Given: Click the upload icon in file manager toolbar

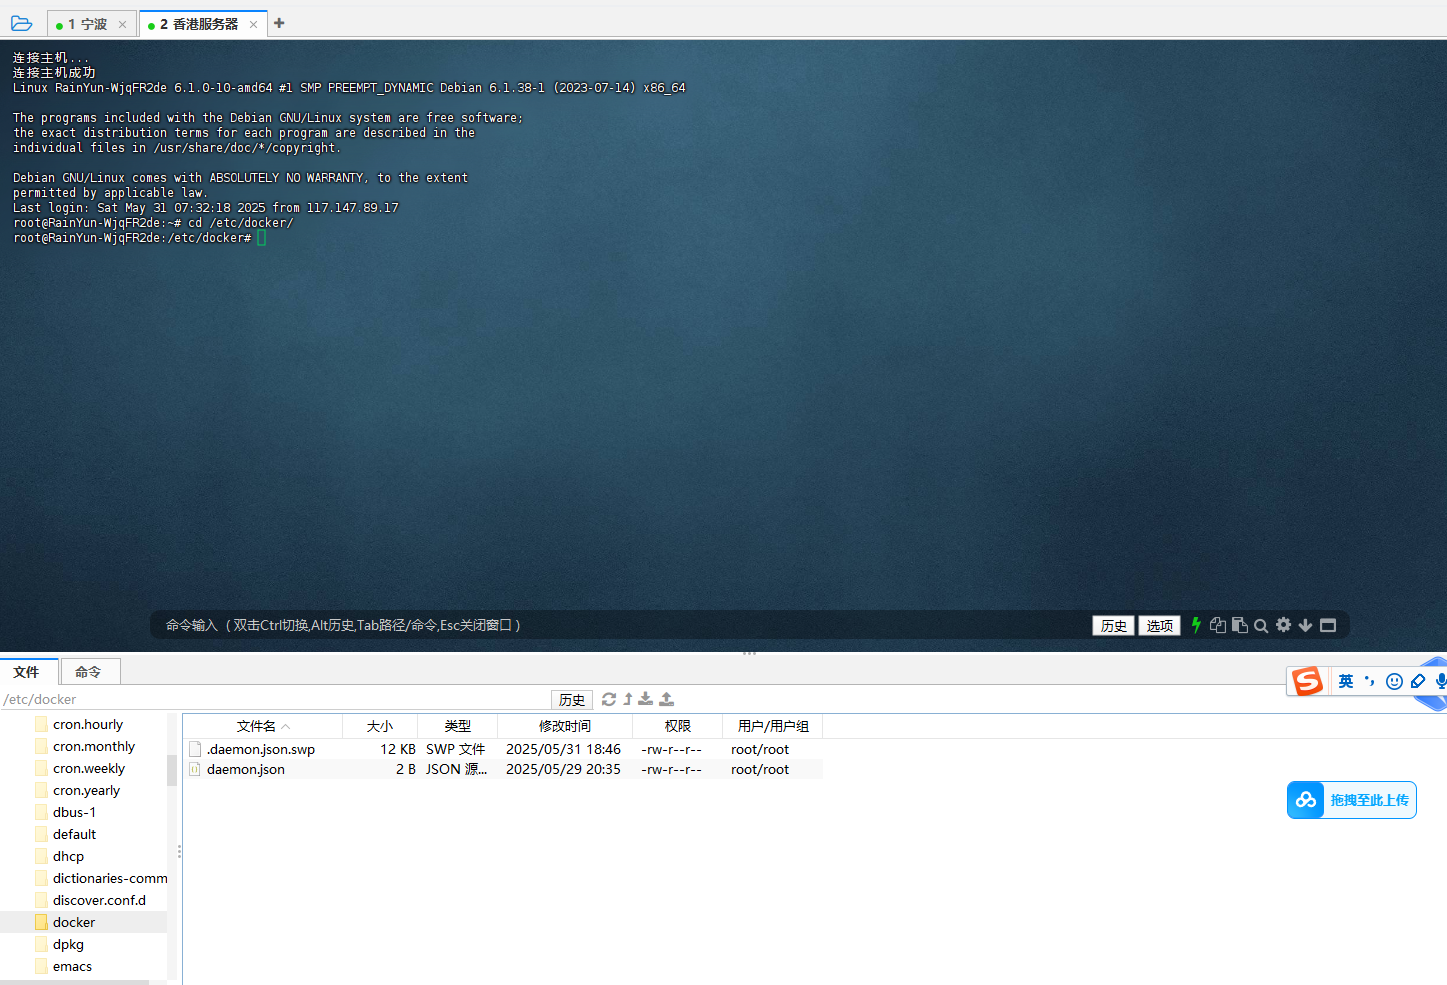Looking at the screenshot, I should point(666,699).
